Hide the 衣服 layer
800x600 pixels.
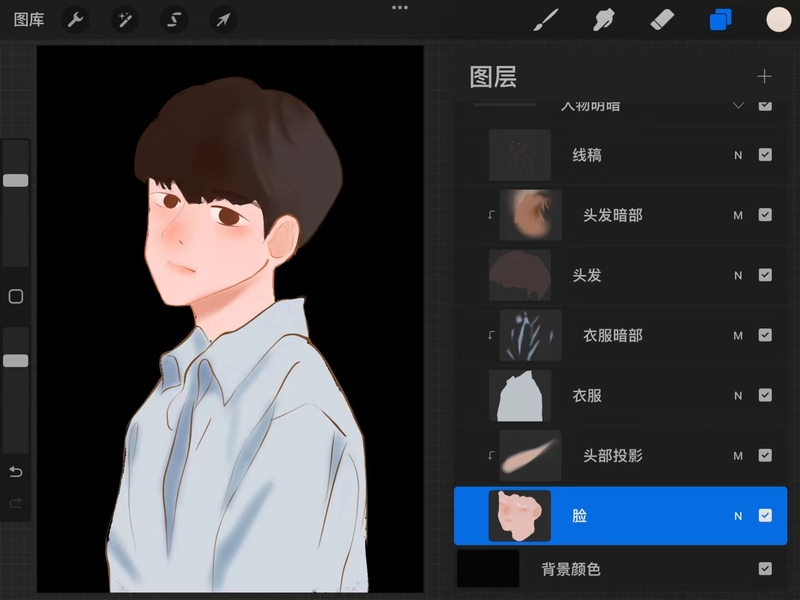(x=765, y=395)
